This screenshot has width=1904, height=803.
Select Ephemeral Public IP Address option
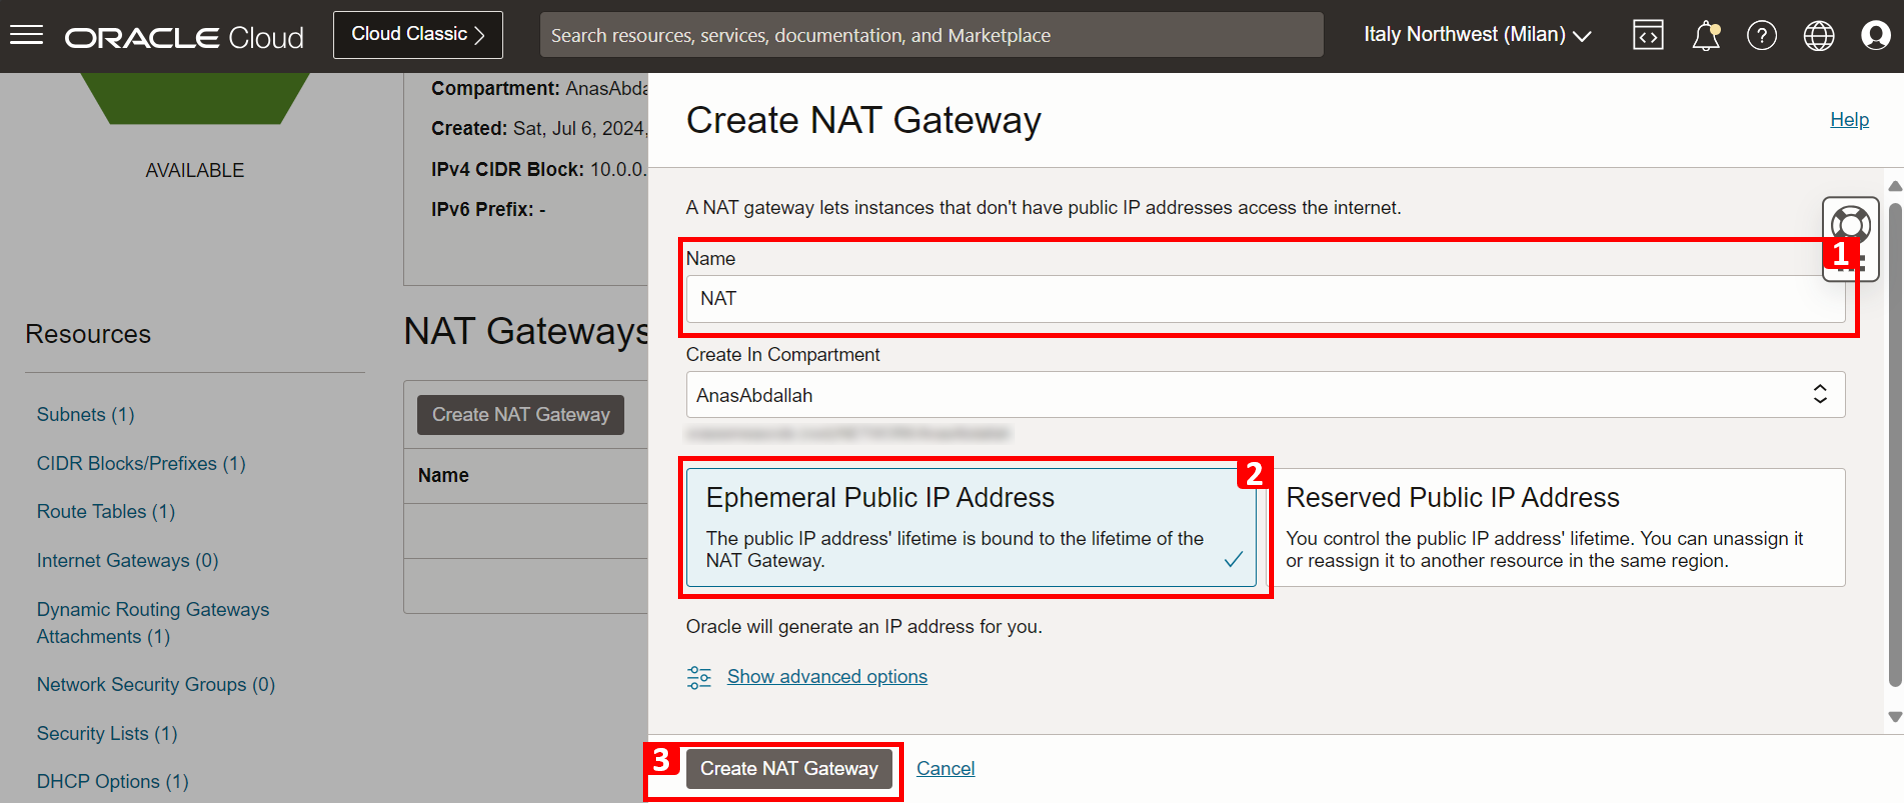[x=971, y=527]
